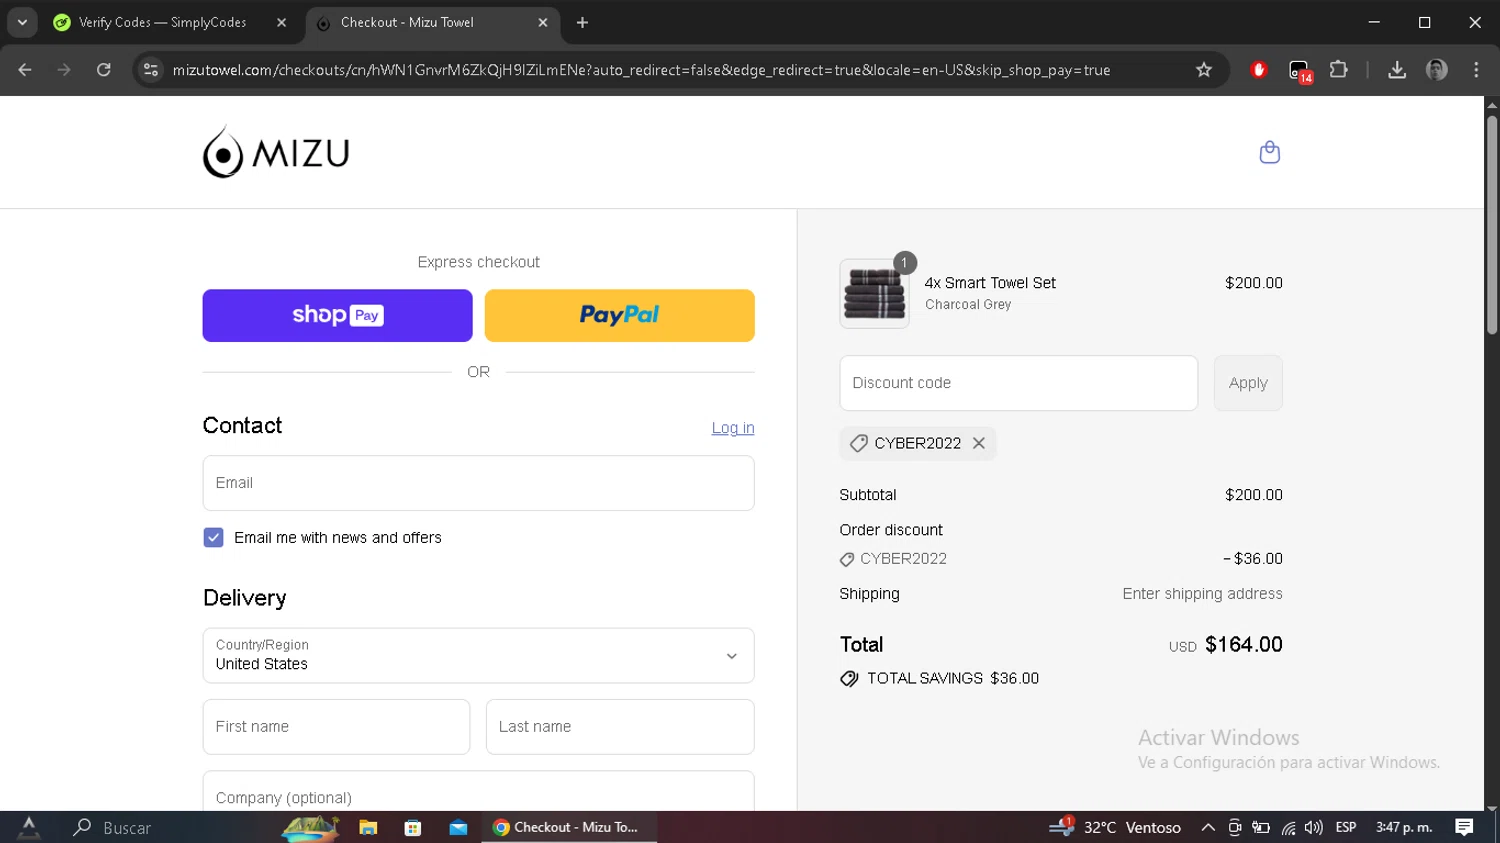Expand the Country/Region dropdown
1500x843 pixels.
(x=478, y=656)
